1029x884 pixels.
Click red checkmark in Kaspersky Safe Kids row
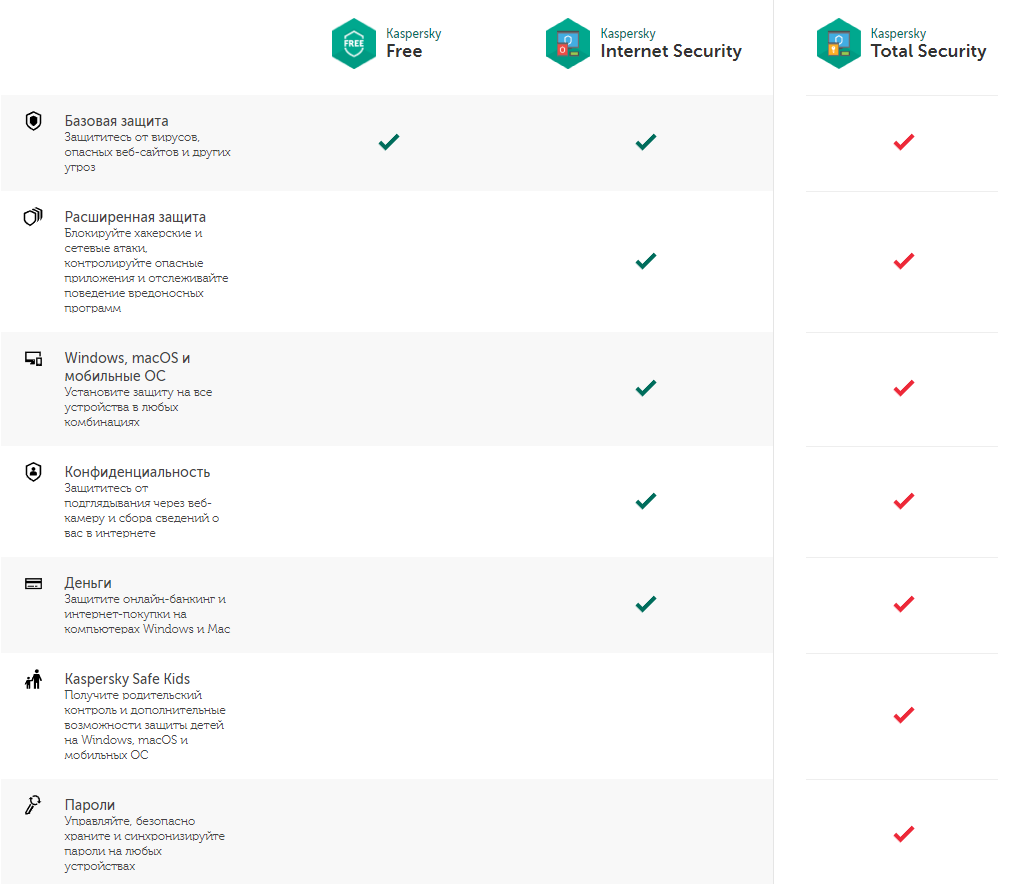point(904,715)
